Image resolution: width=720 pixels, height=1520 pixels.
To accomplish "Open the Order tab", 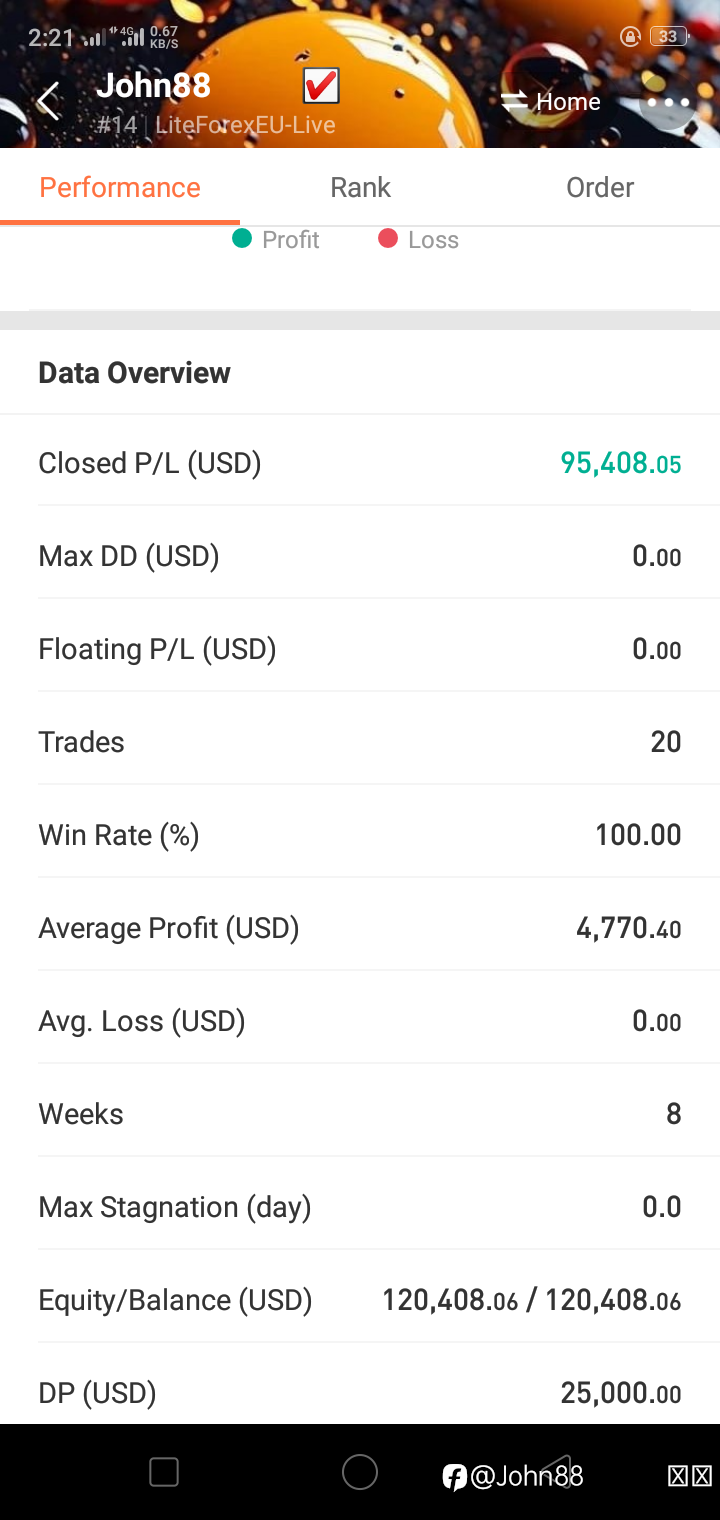I will coord(600,187).
